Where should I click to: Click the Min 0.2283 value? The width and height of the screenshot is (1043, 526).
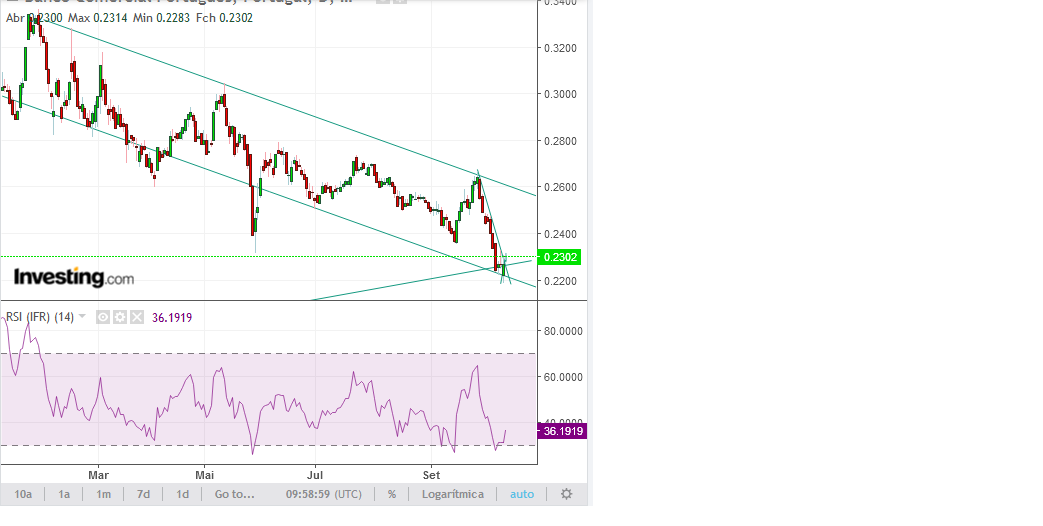click(x=162, y=18)
